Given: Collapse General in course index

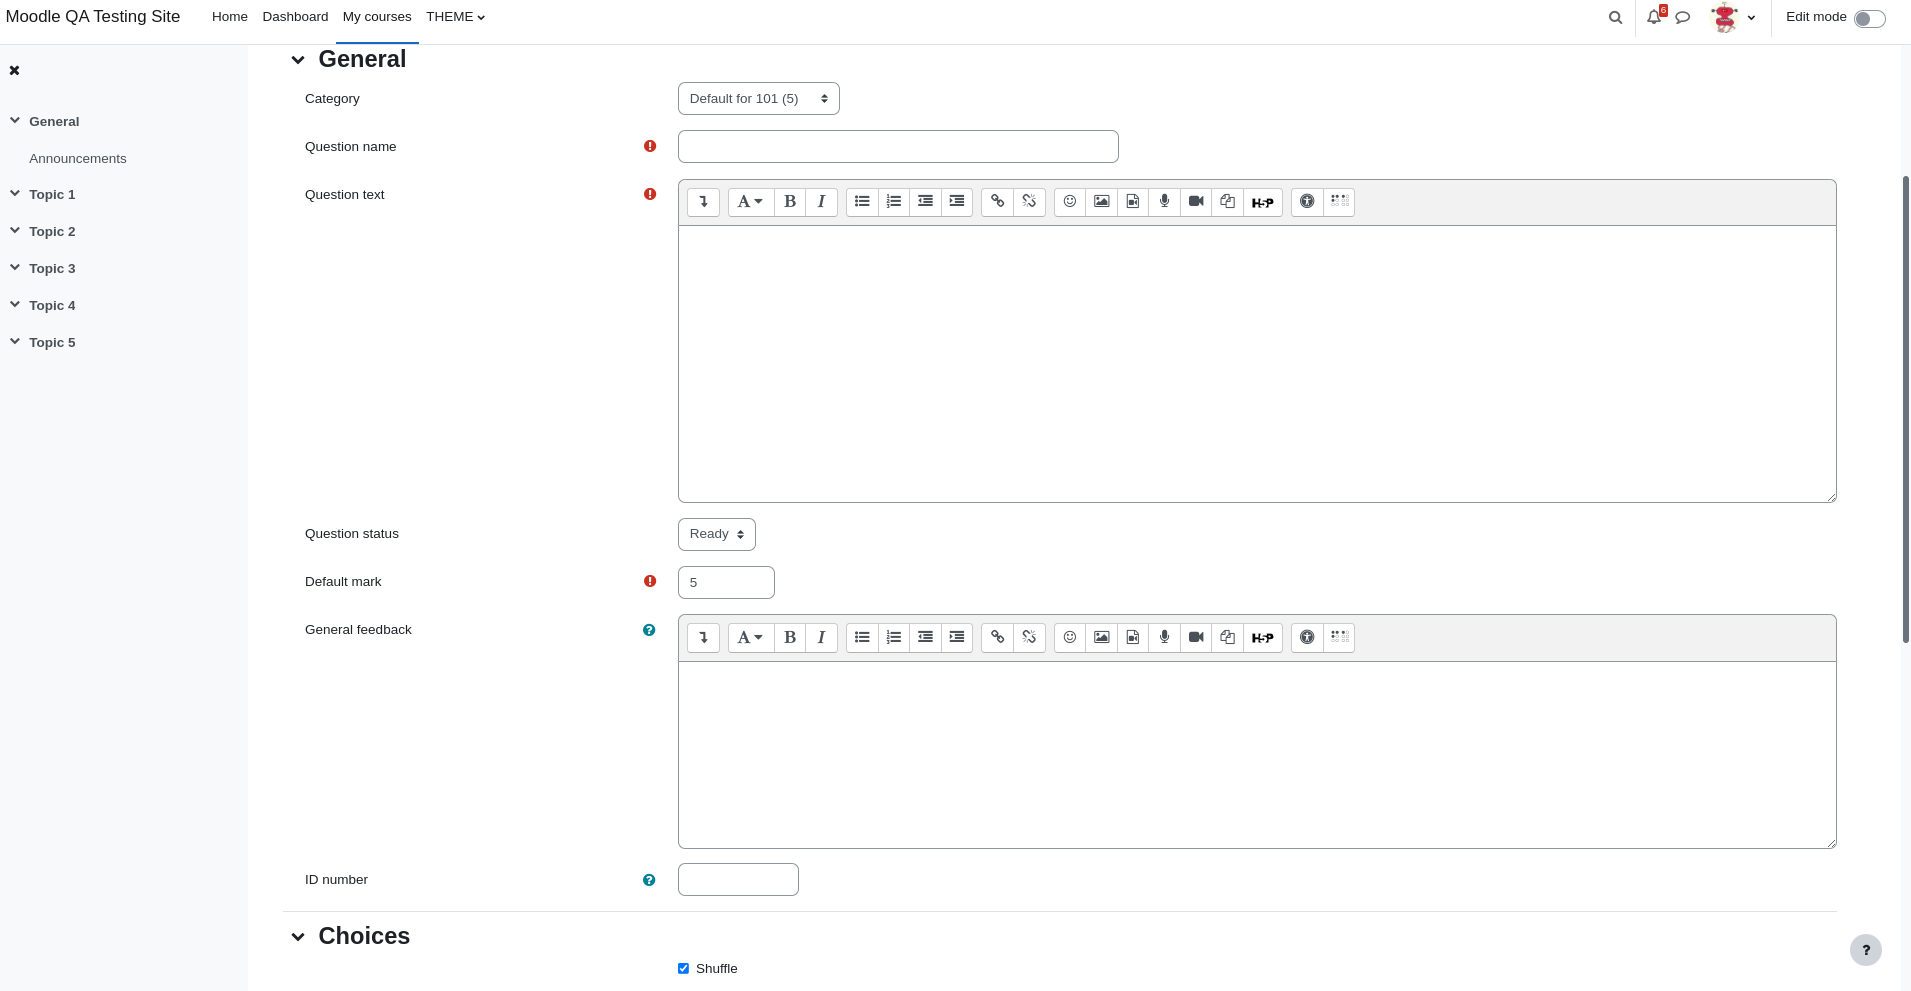Looking at the screenshot, I should (x=15, y=121).
